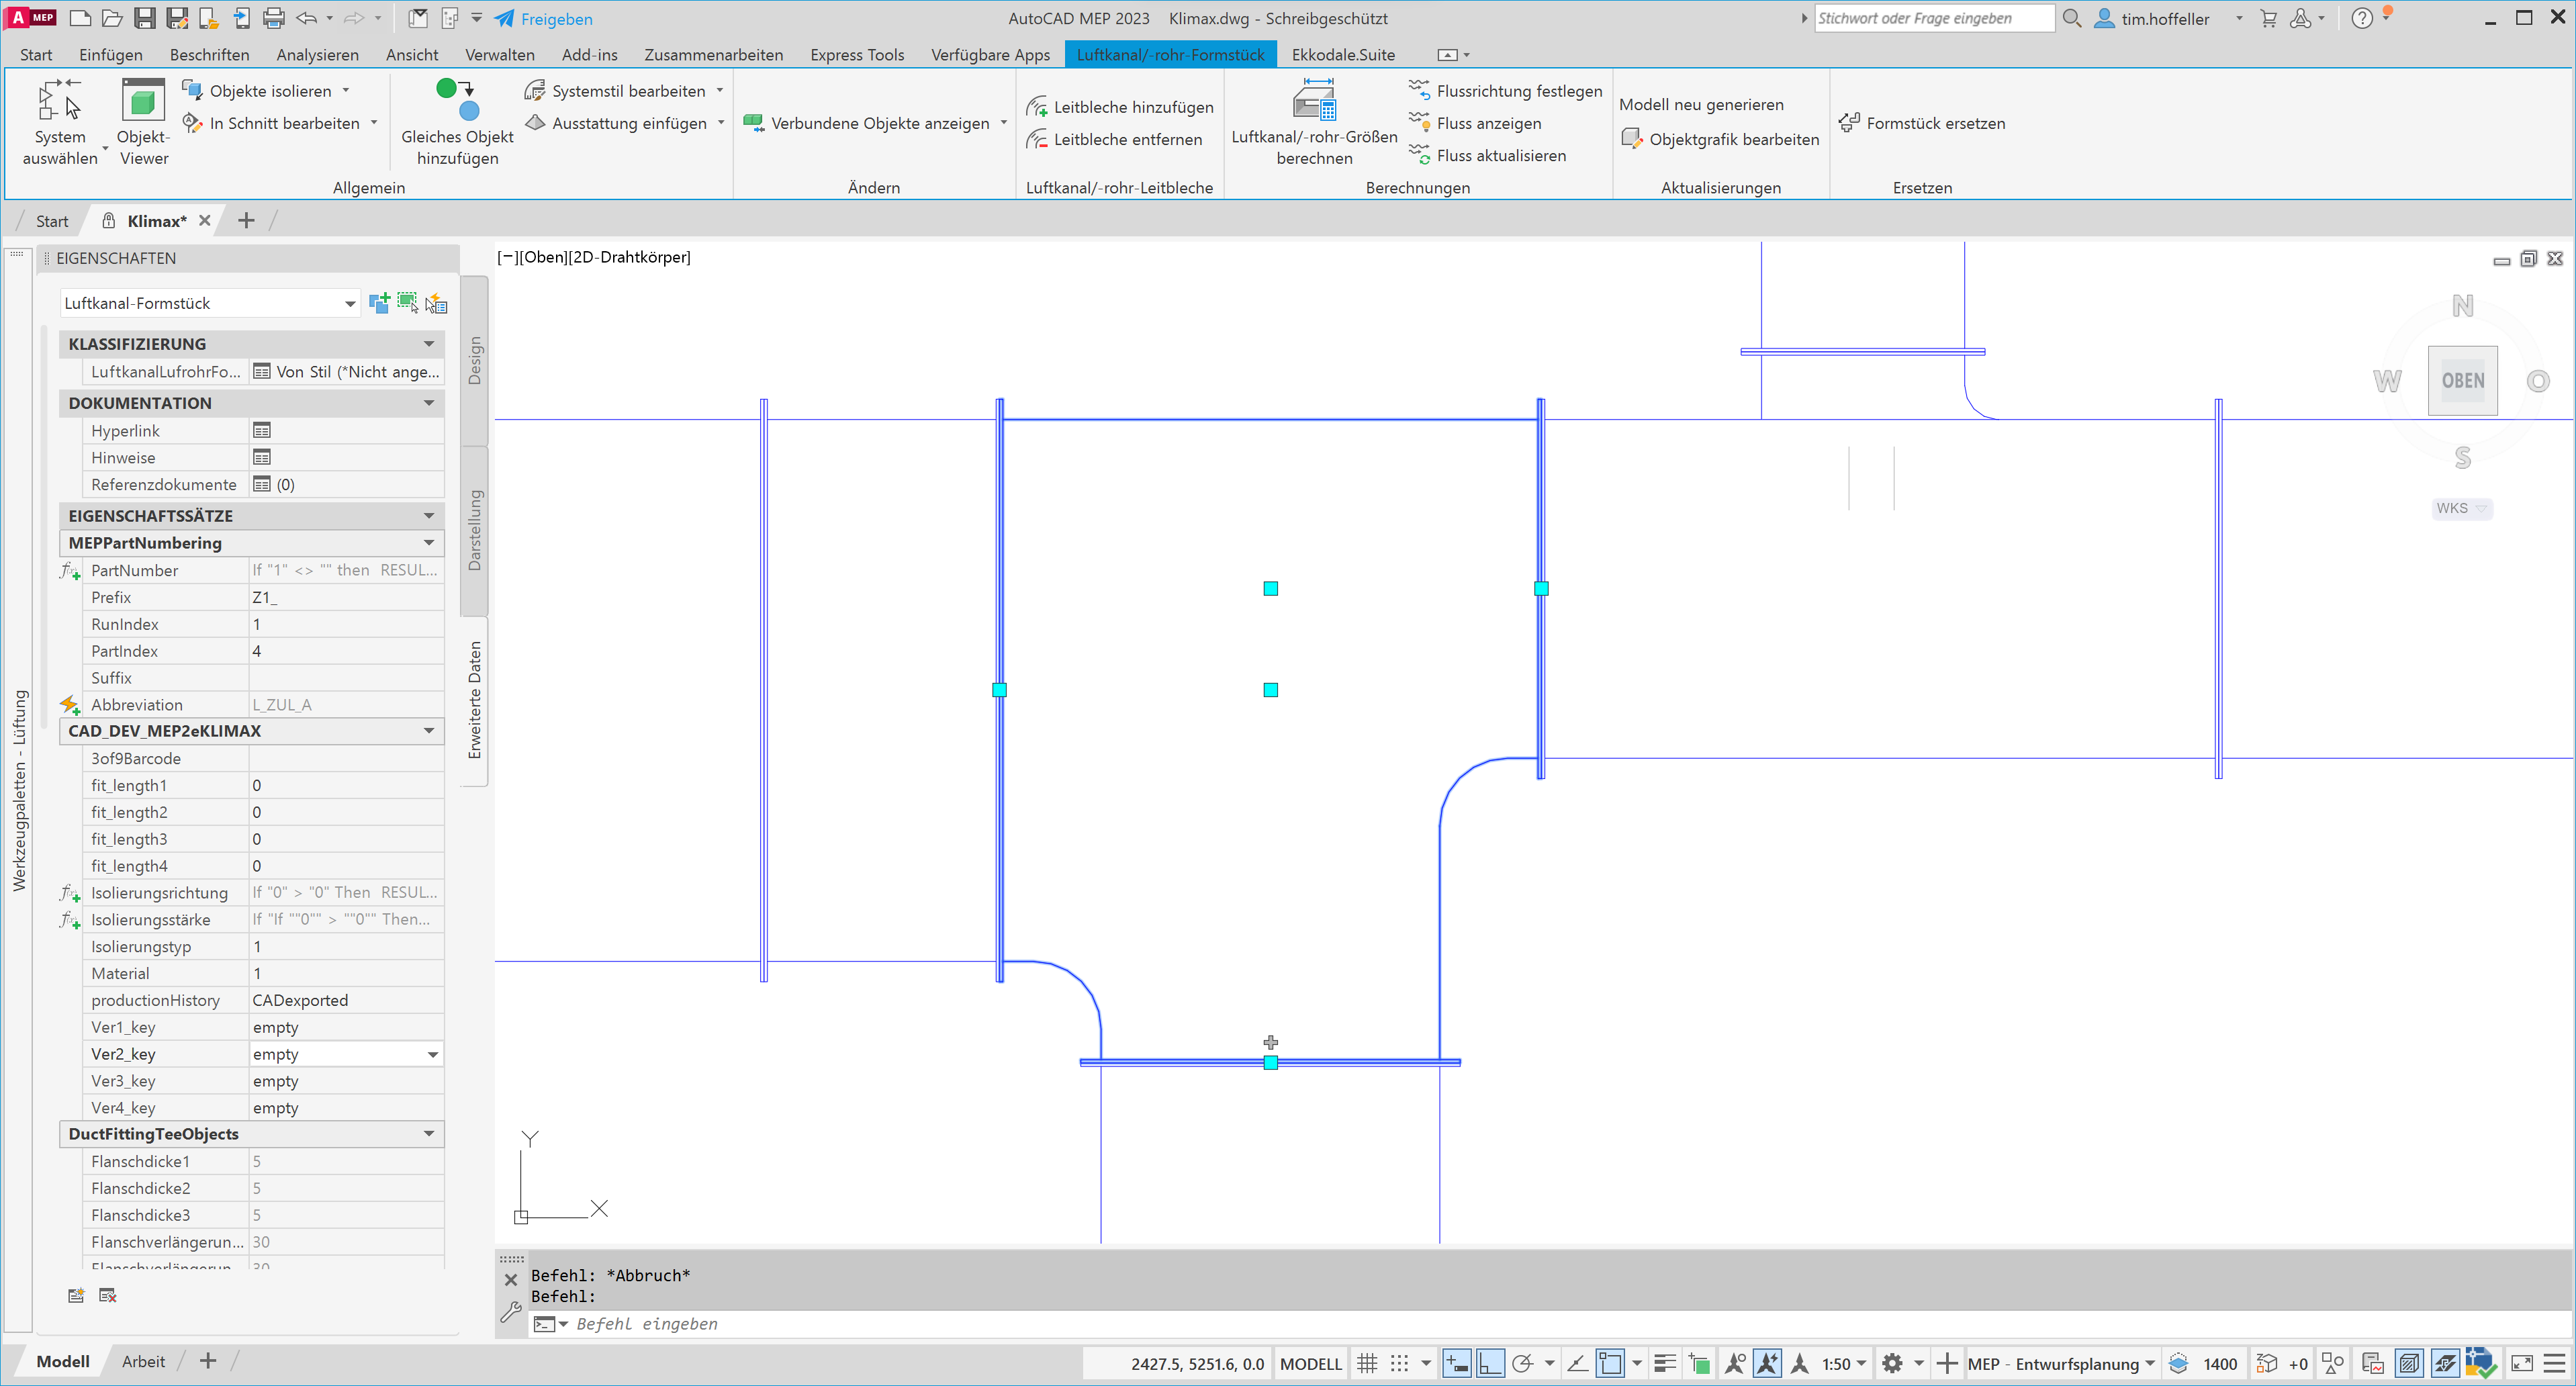Open the Referenzdokumente list icon

point(262,484)
